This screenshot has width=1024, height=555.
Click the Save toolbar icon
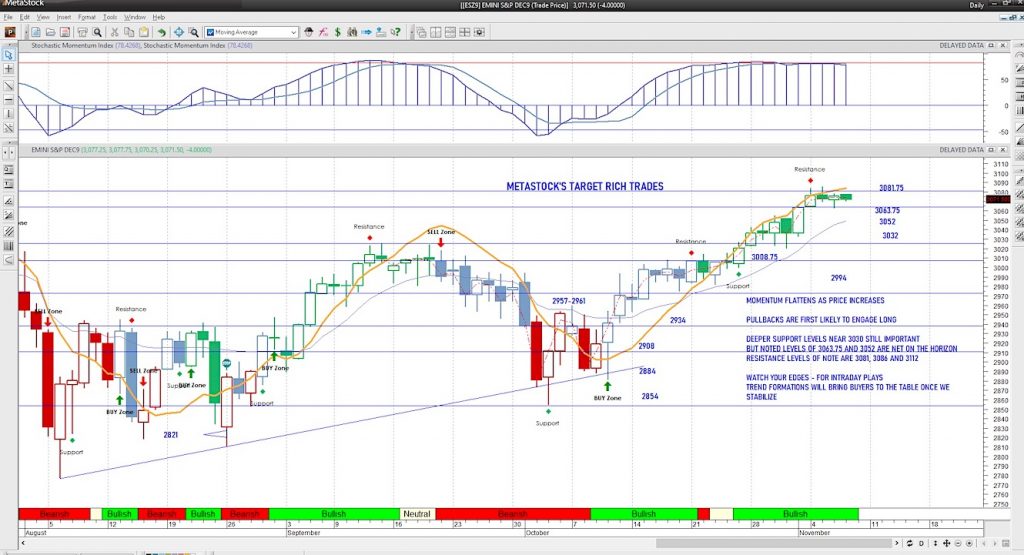pos(65,32)
